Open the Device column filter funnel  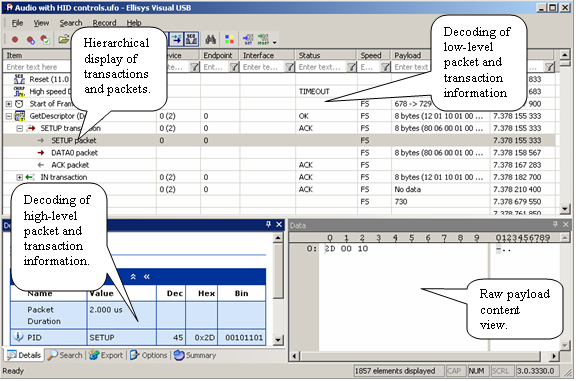coord(194,67)
